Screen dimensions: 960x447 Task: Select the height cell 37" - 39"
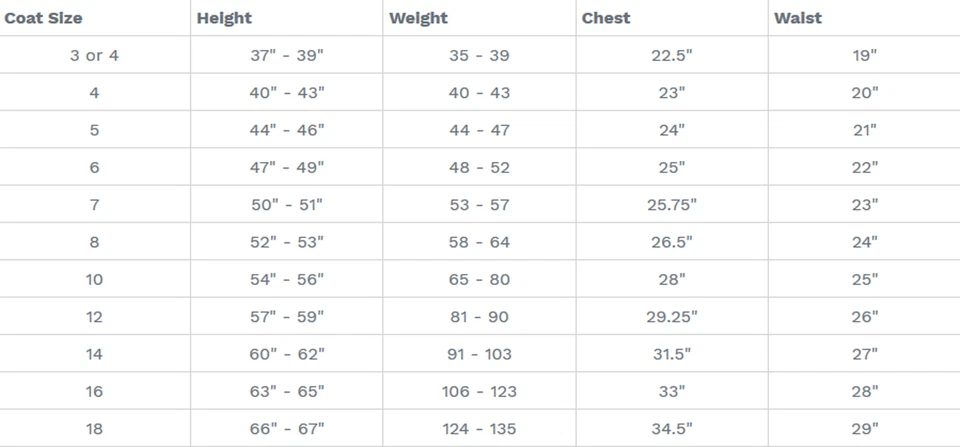(287, 55)
